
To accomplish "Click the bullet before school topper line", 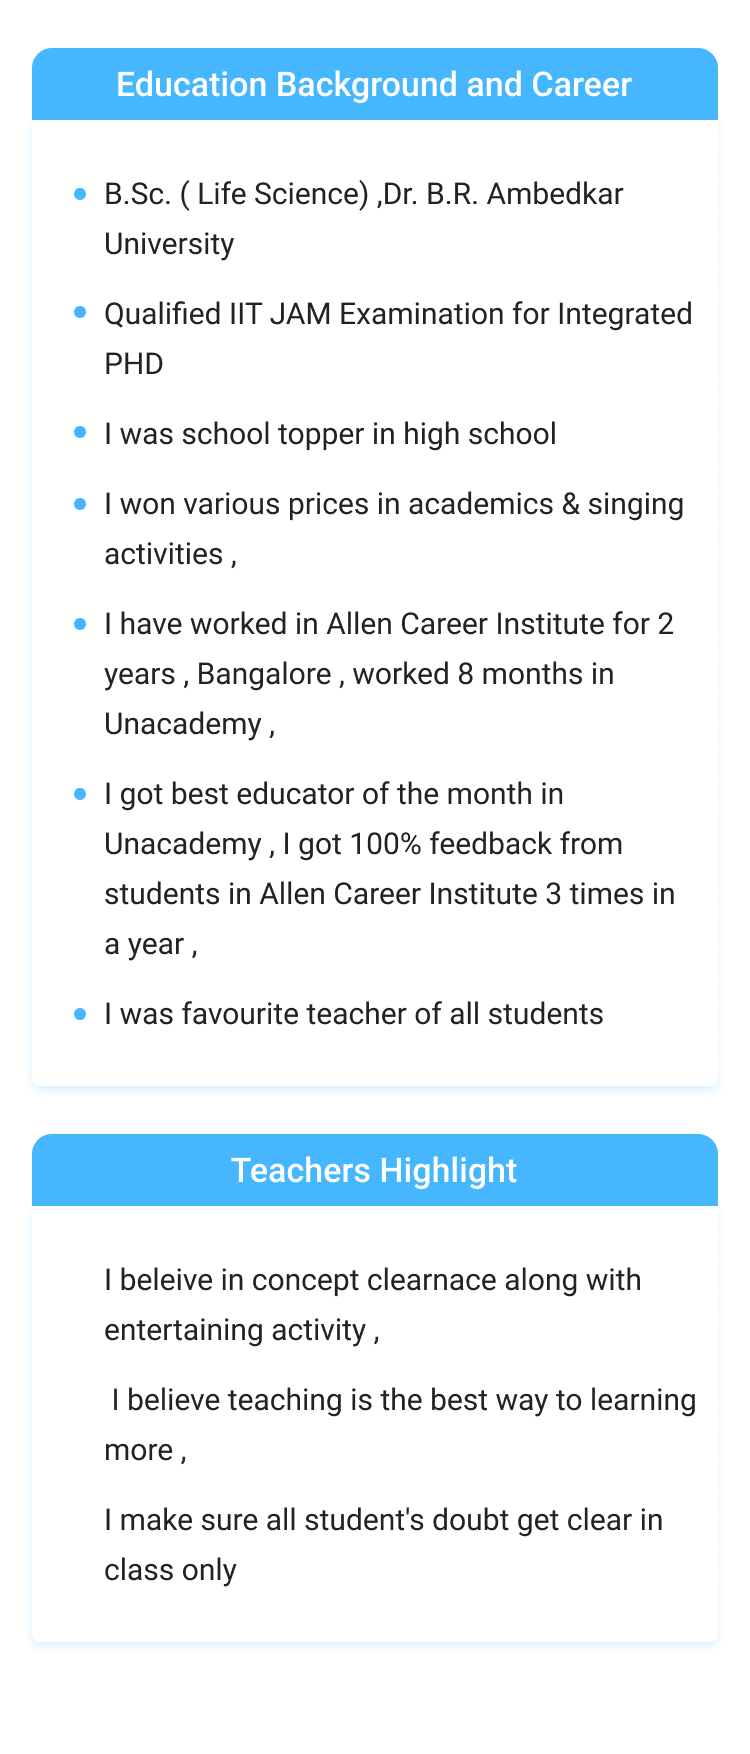I will tap(80, 434).
